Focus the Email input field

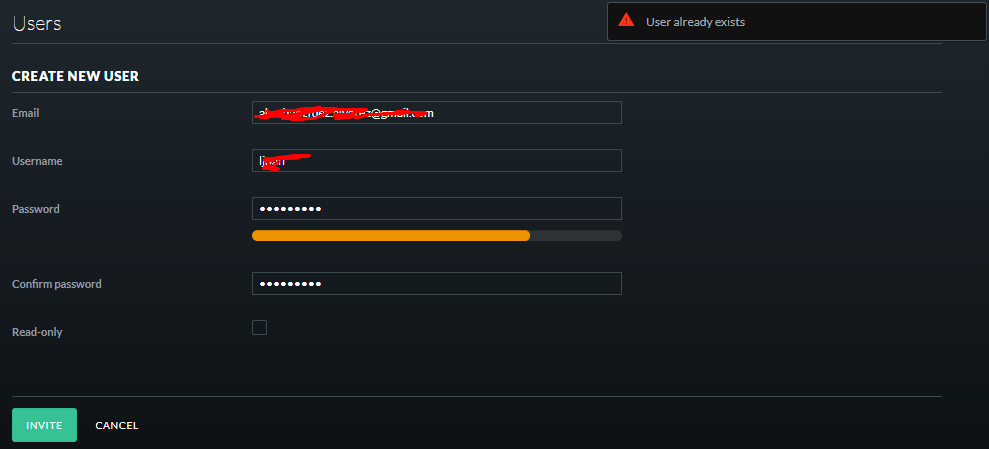click(436, 112)
